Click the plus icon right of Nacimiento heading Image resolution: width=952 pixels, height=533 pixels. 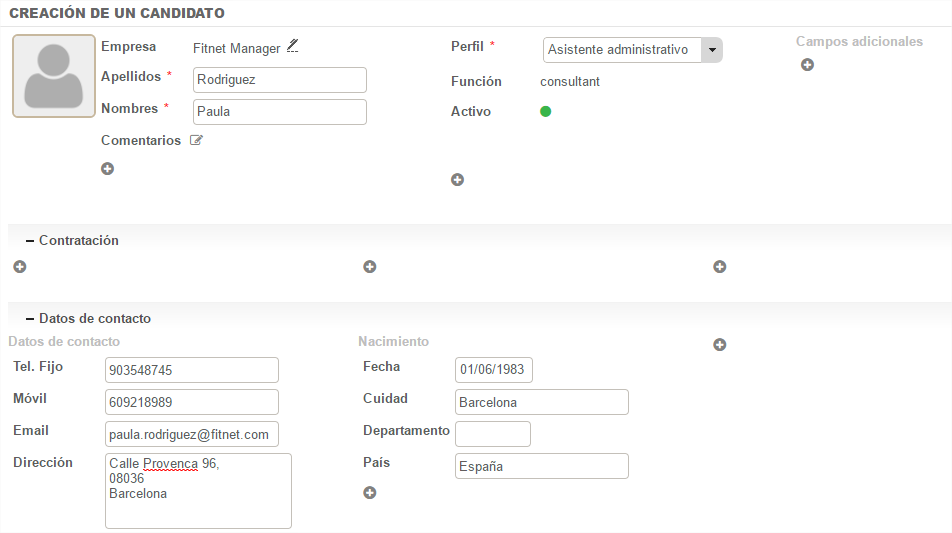click(x=719, y=345)
